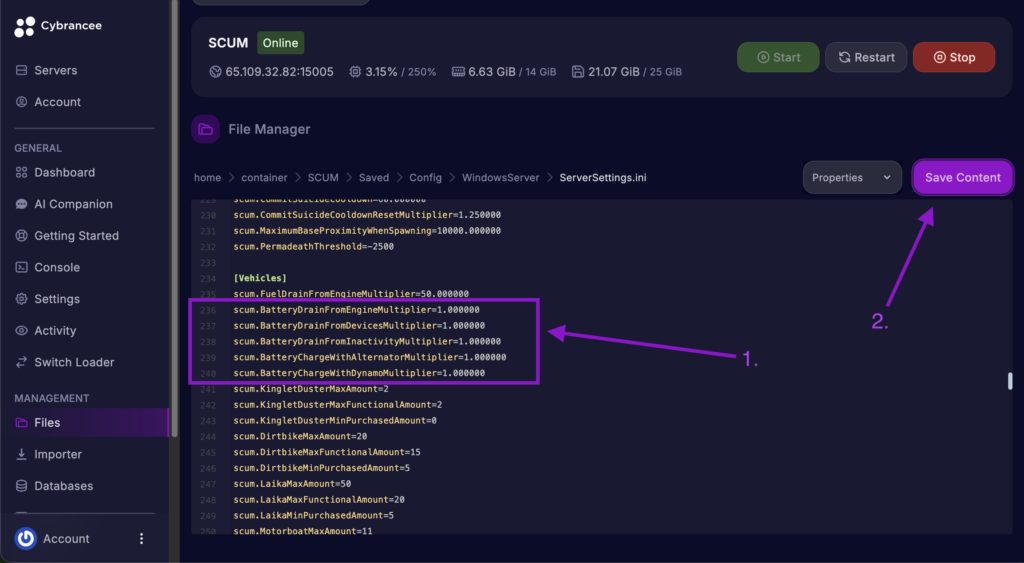Image resolution: width=1024 pixels, height=563 pixels.
Task: Click line scum.BatteryChargeWithDynamoMultiplier=1.000000
Action: pos(359,373)
